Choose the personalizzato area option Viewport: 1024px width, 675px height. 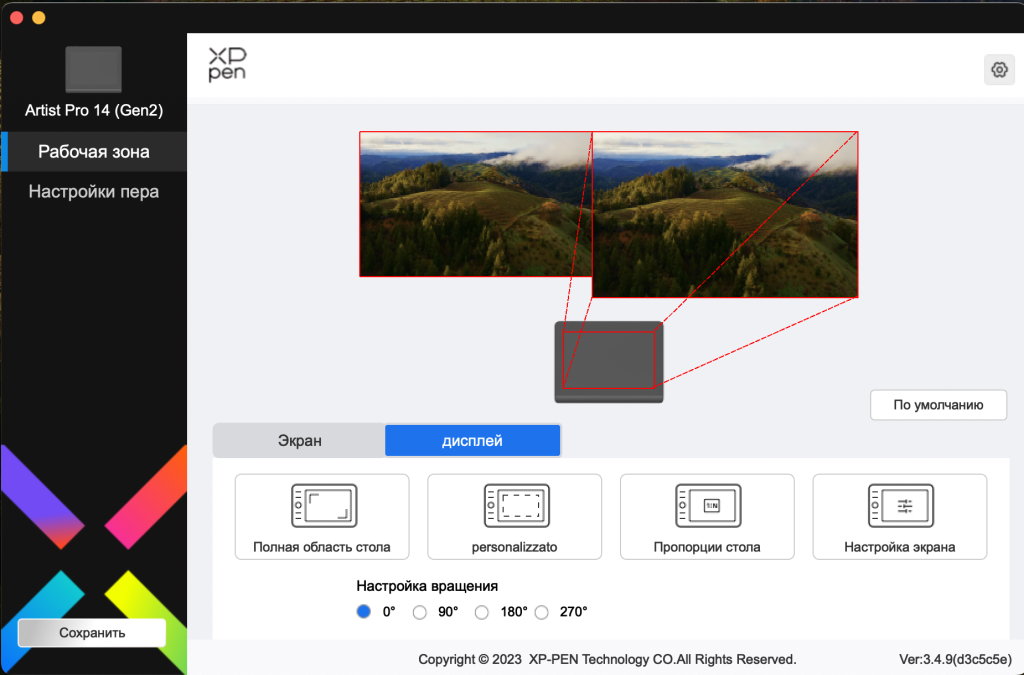(515, 516)
